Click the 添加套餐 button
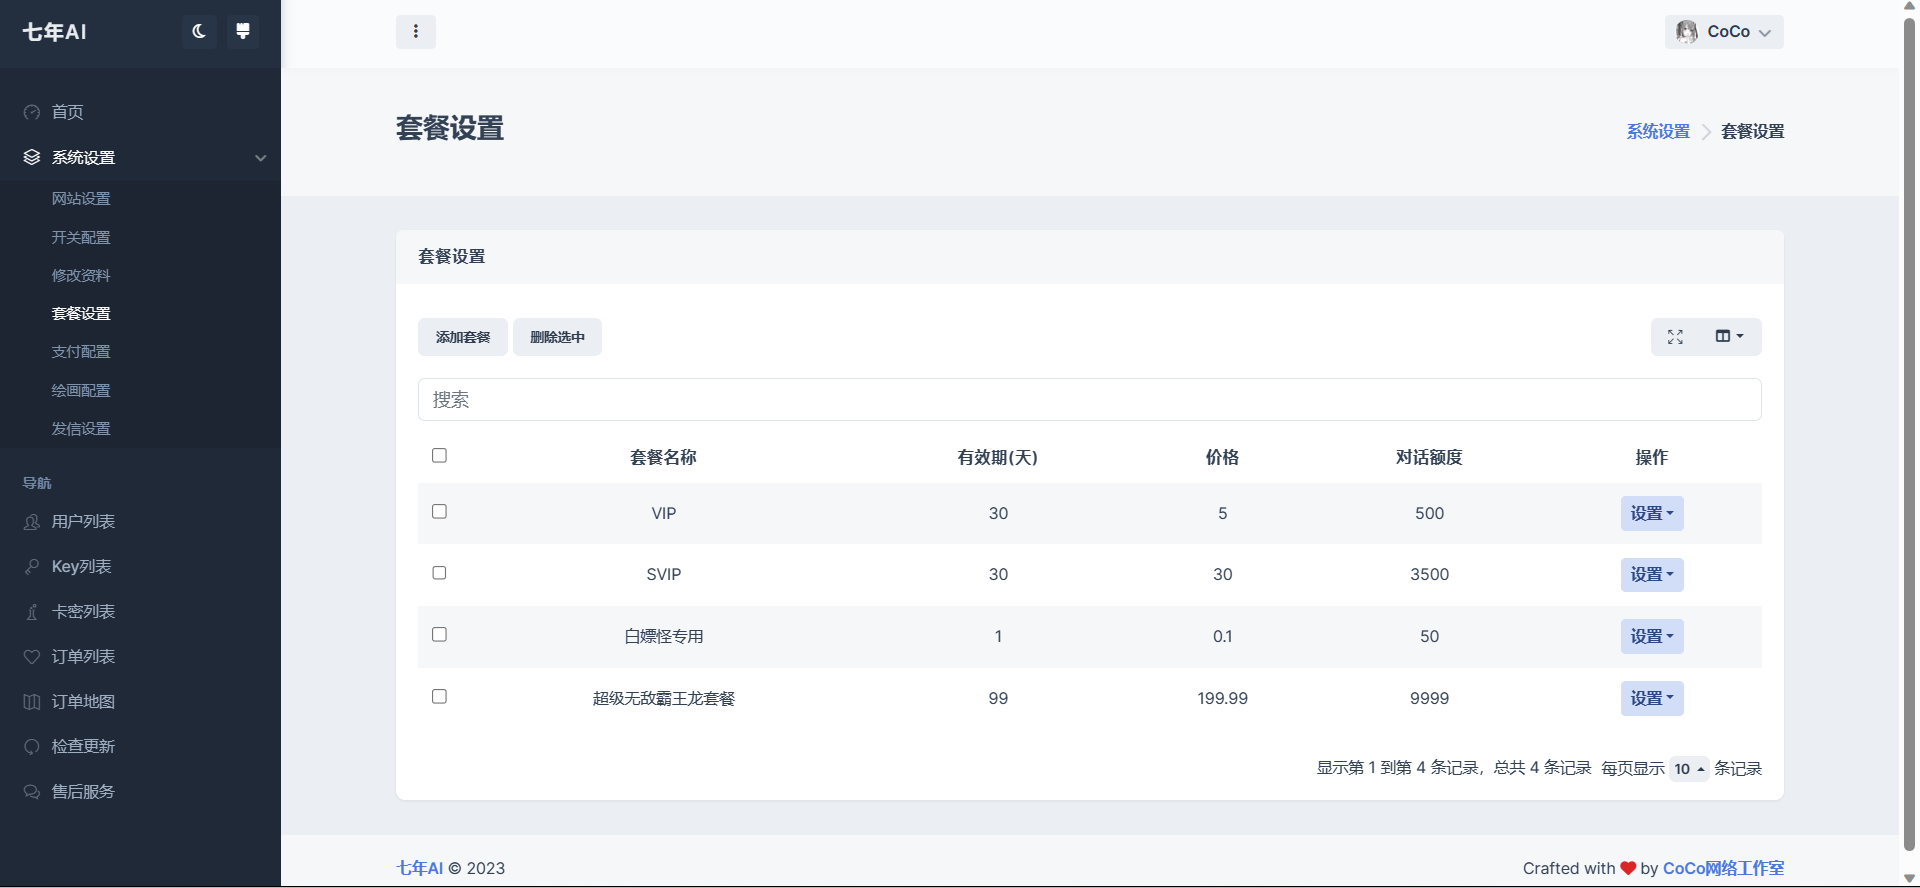 (x=463, y=337)
